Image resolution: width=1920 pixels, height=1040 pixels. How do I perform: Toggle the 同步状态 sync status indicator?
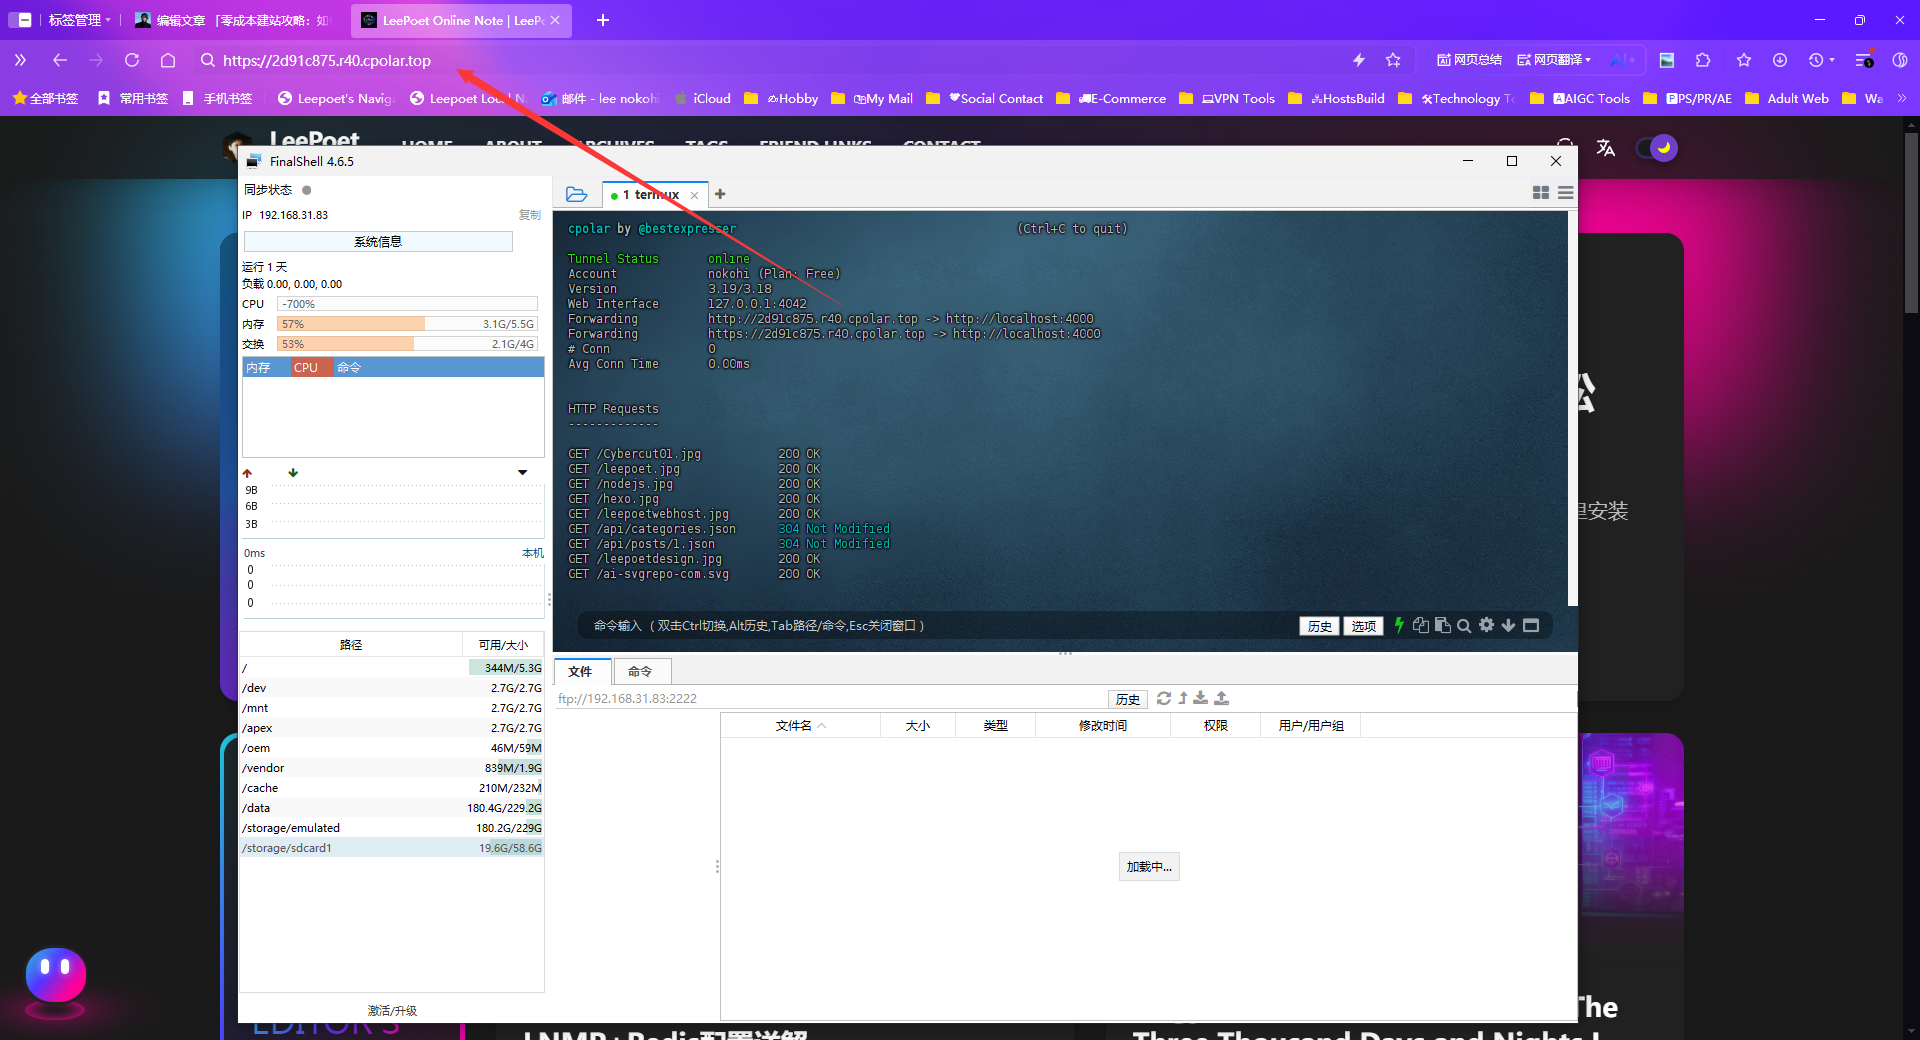click(307, 190)
